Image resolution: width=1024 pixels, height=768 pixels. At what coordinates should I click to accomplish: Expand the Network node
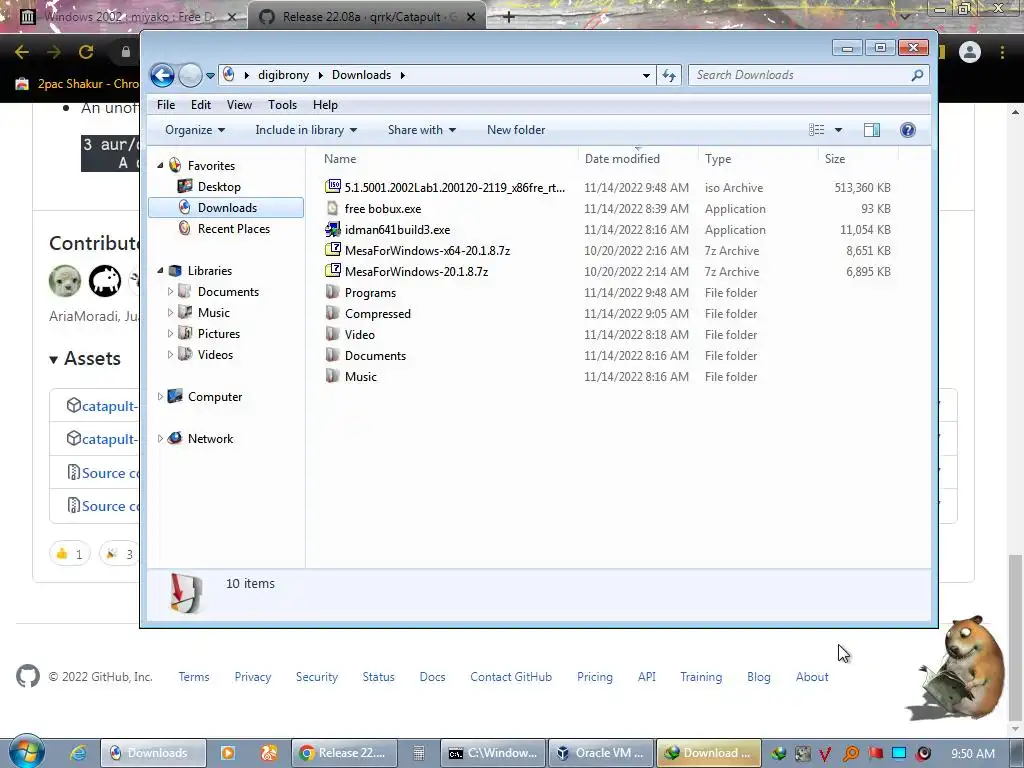click(x=161, y=438)
